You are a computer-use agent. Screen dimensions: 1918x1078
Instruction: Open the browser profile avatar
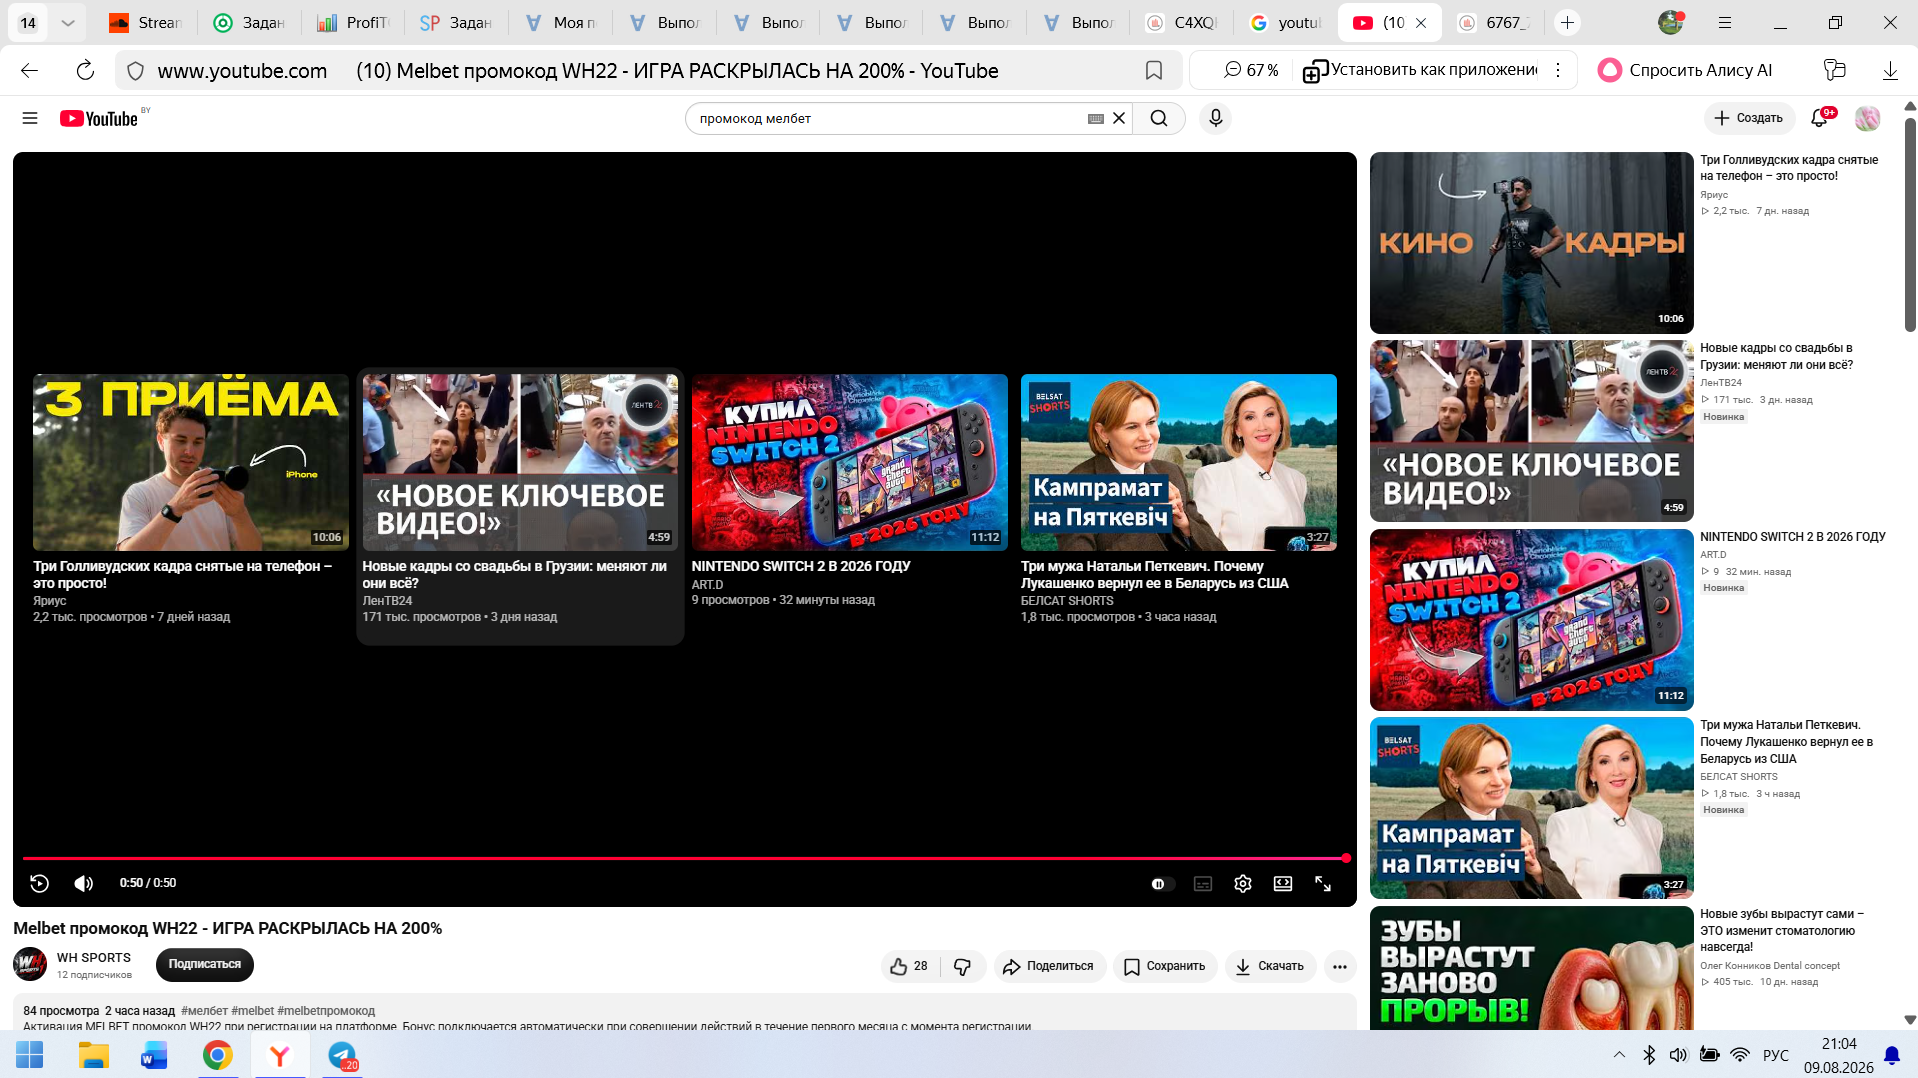coord(1670,22)
